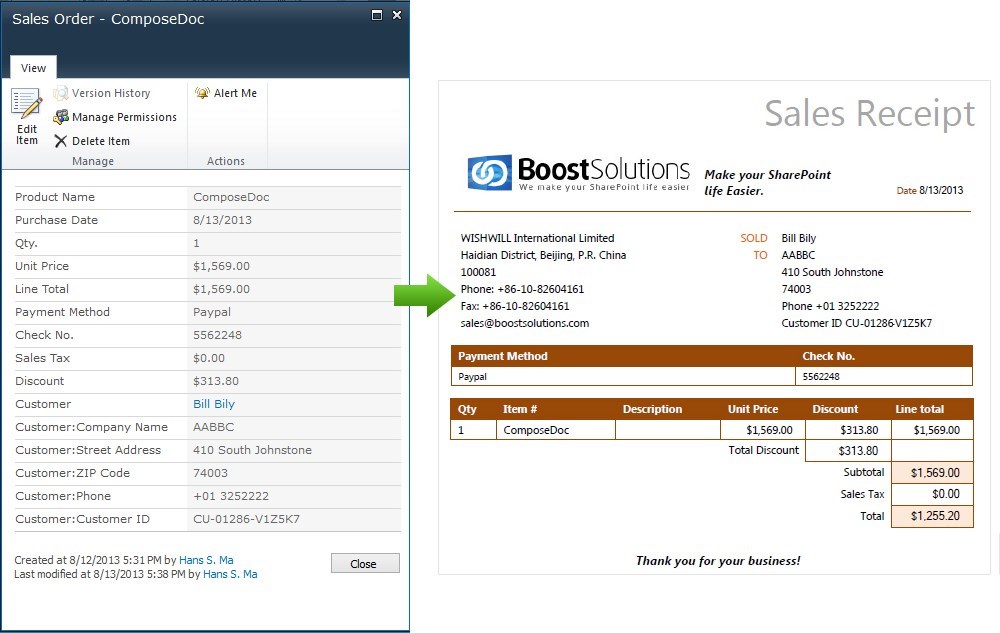
Task: Open the Bill Bily customer link
Action: pos(214,404)
